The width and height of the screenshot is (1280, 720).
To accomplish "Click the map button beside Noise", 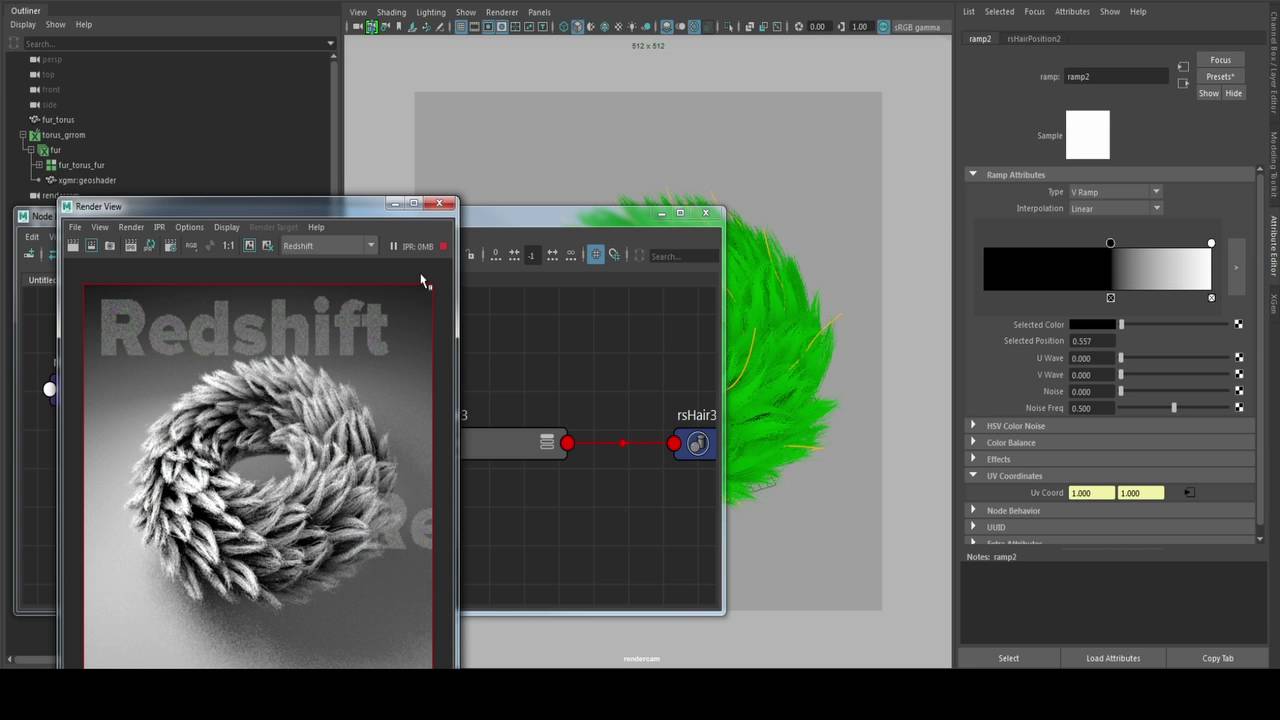I will pyautogui.click(x=1239, y=391).
